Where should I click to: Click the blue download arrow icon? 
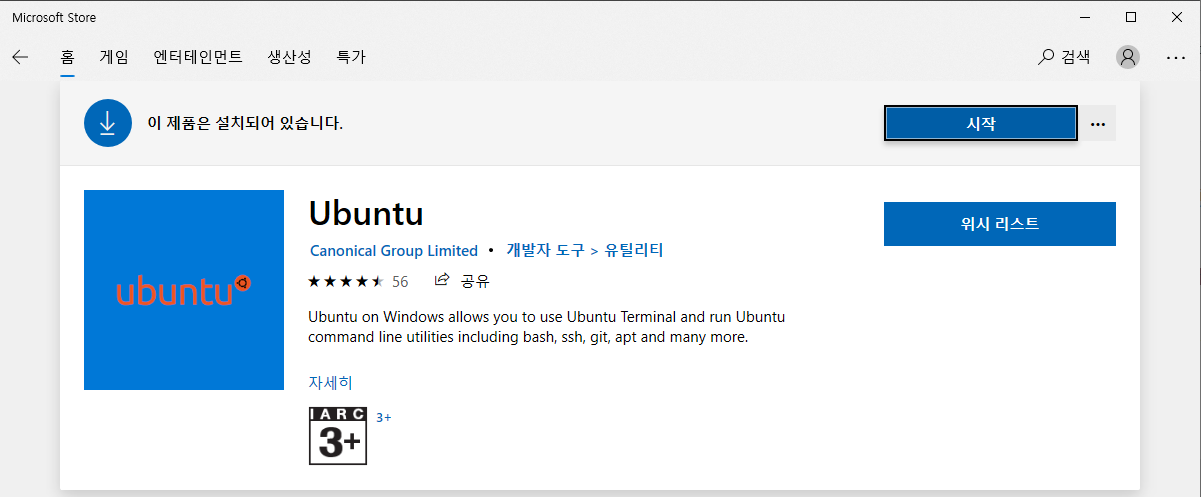click(x=108, y=123)
